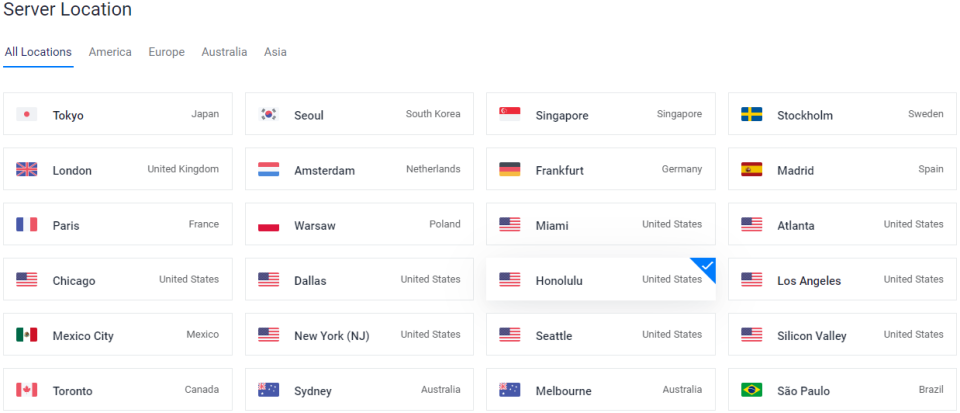
Task: Show the Australia locations tab
Action: 224,52
